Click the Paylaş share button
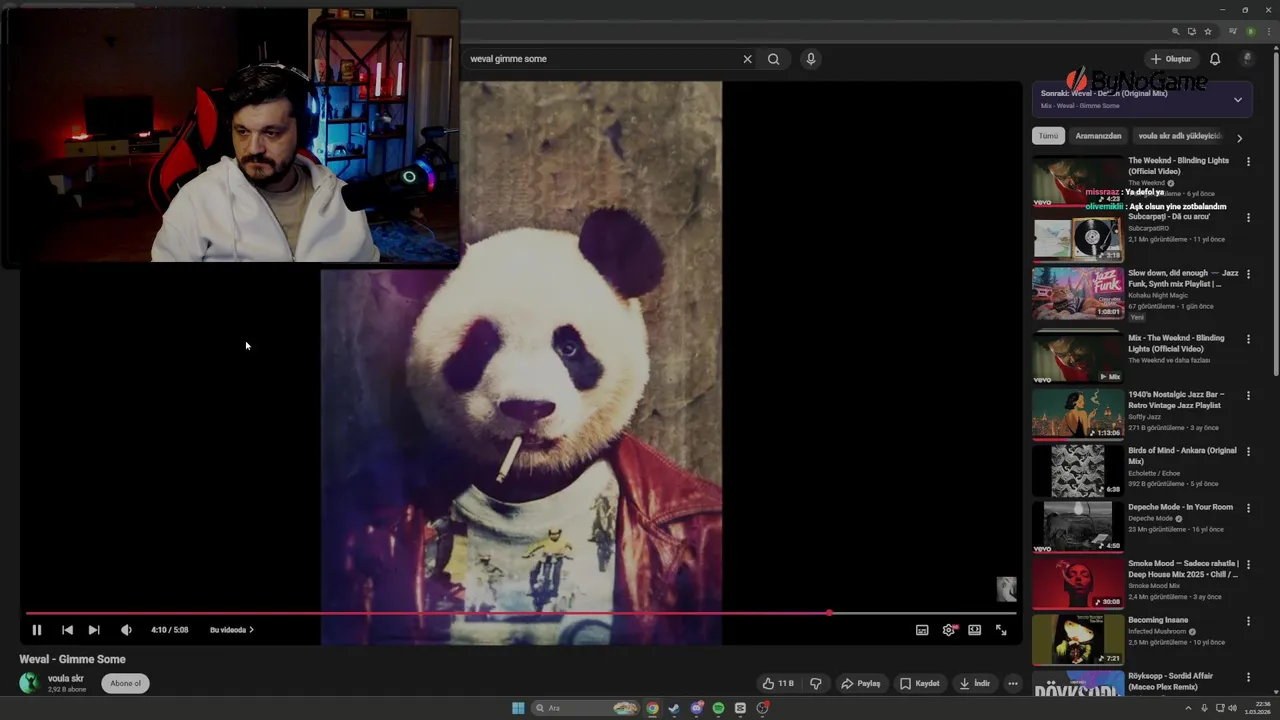 (861, 684)
